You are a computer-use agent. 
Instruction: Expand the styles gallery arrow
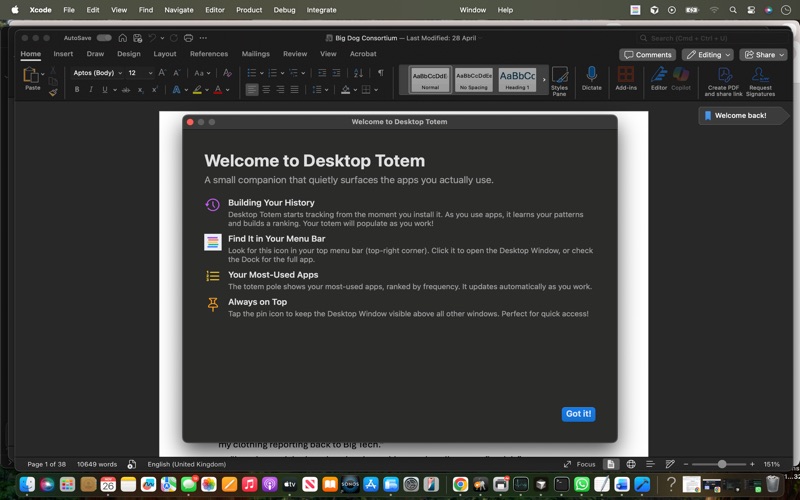coord(544,80)
